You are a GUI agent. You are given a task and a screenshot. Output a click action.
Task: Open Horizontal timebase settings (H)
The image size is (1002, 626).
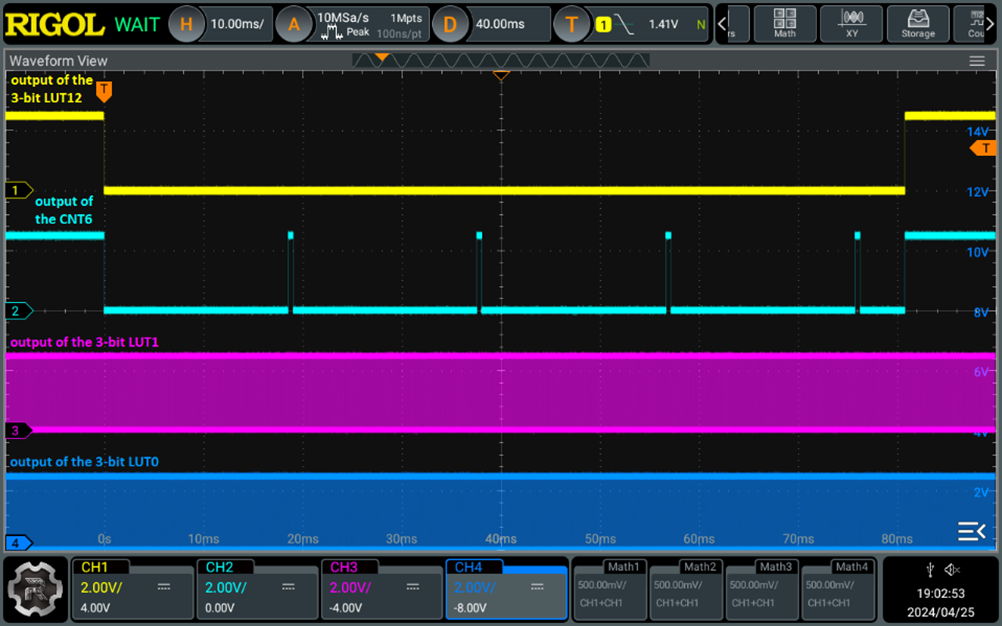click(186, 24)
